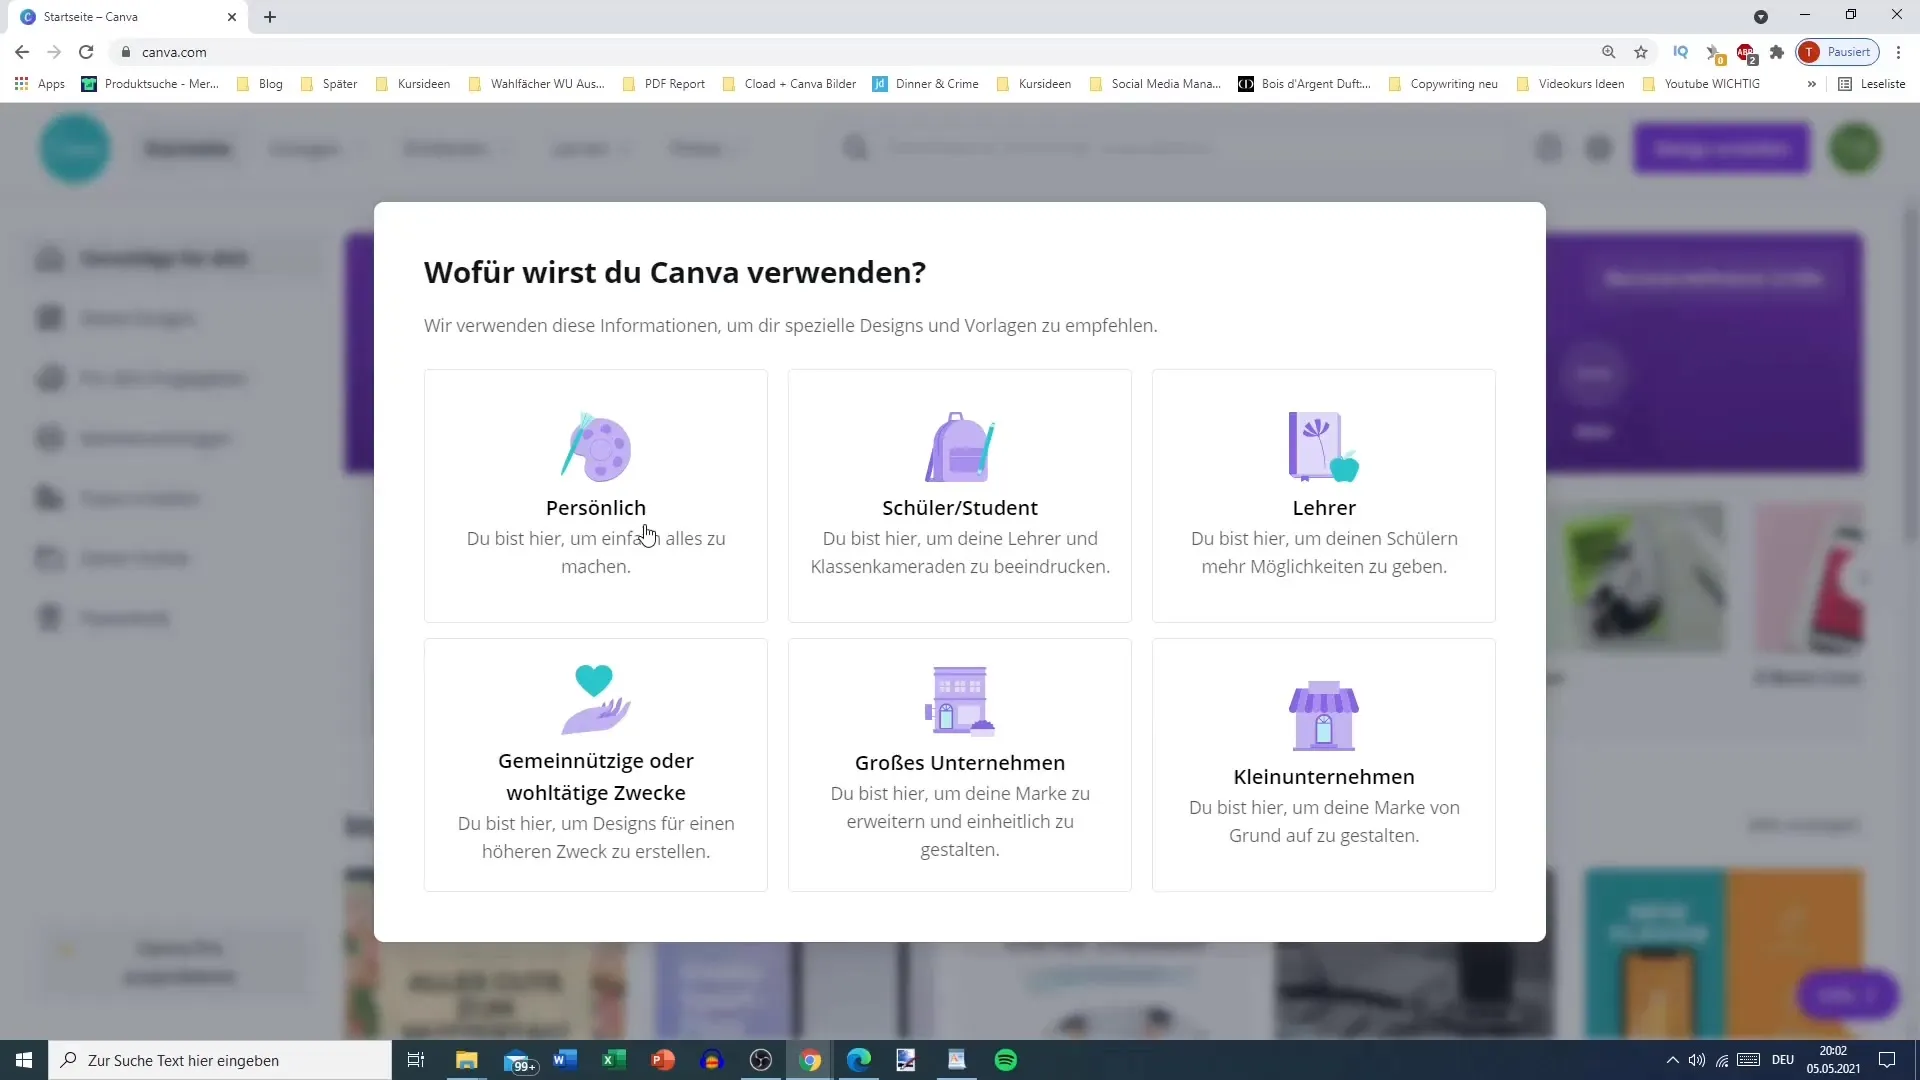Open the Windows Start menu

click(x=24, y=1060)
